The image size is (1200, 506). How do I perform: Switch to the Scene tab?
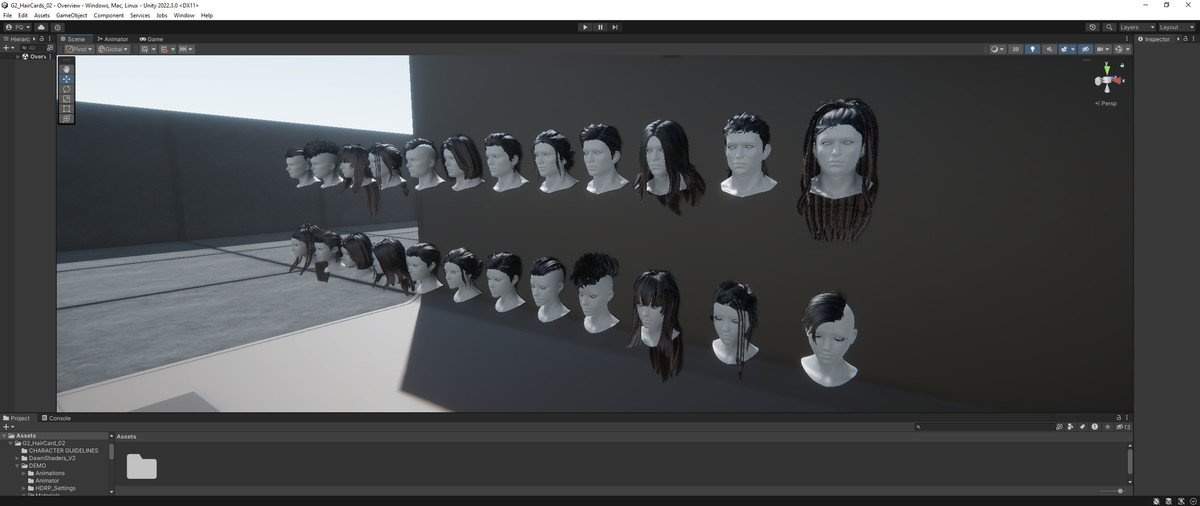pyautogui.click(x=74, y=38)
